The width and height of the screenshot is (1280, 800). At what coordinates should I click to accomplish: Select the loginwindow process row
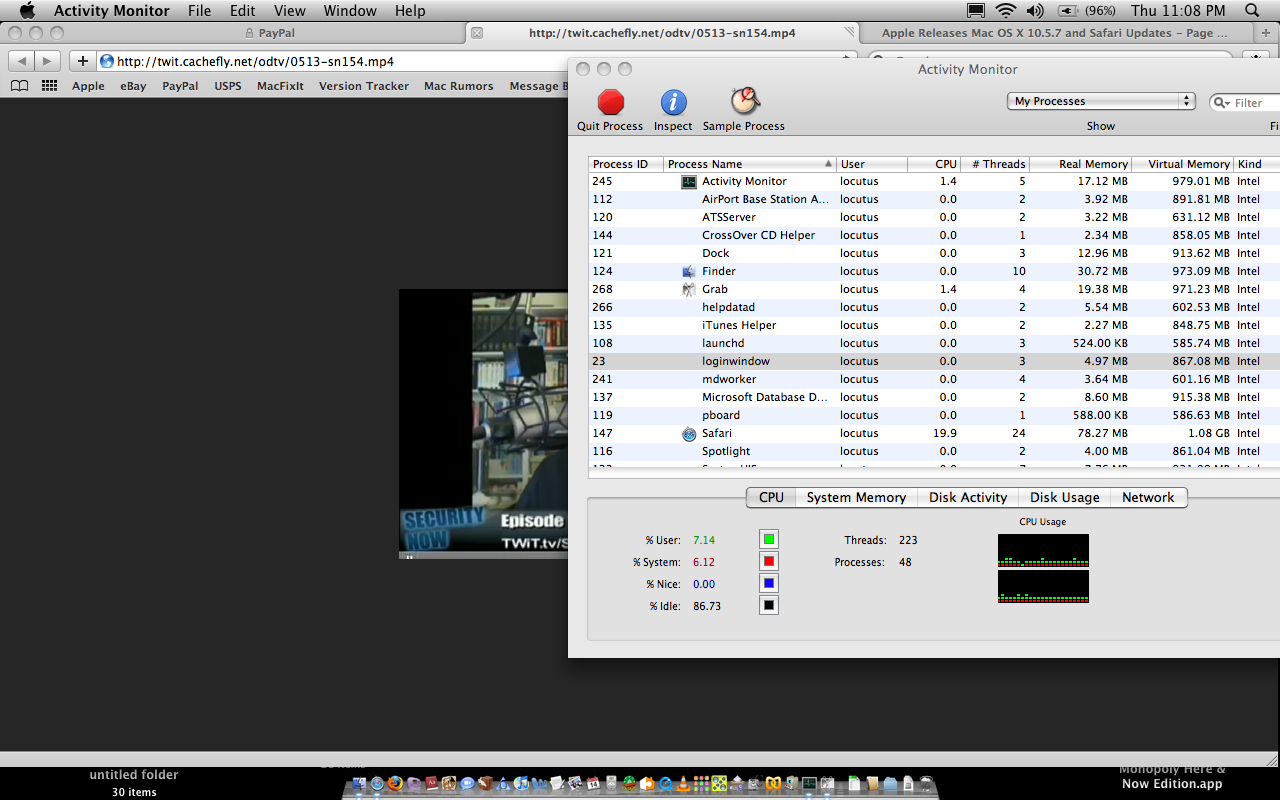pyautogui.click(x=934, y=361)
